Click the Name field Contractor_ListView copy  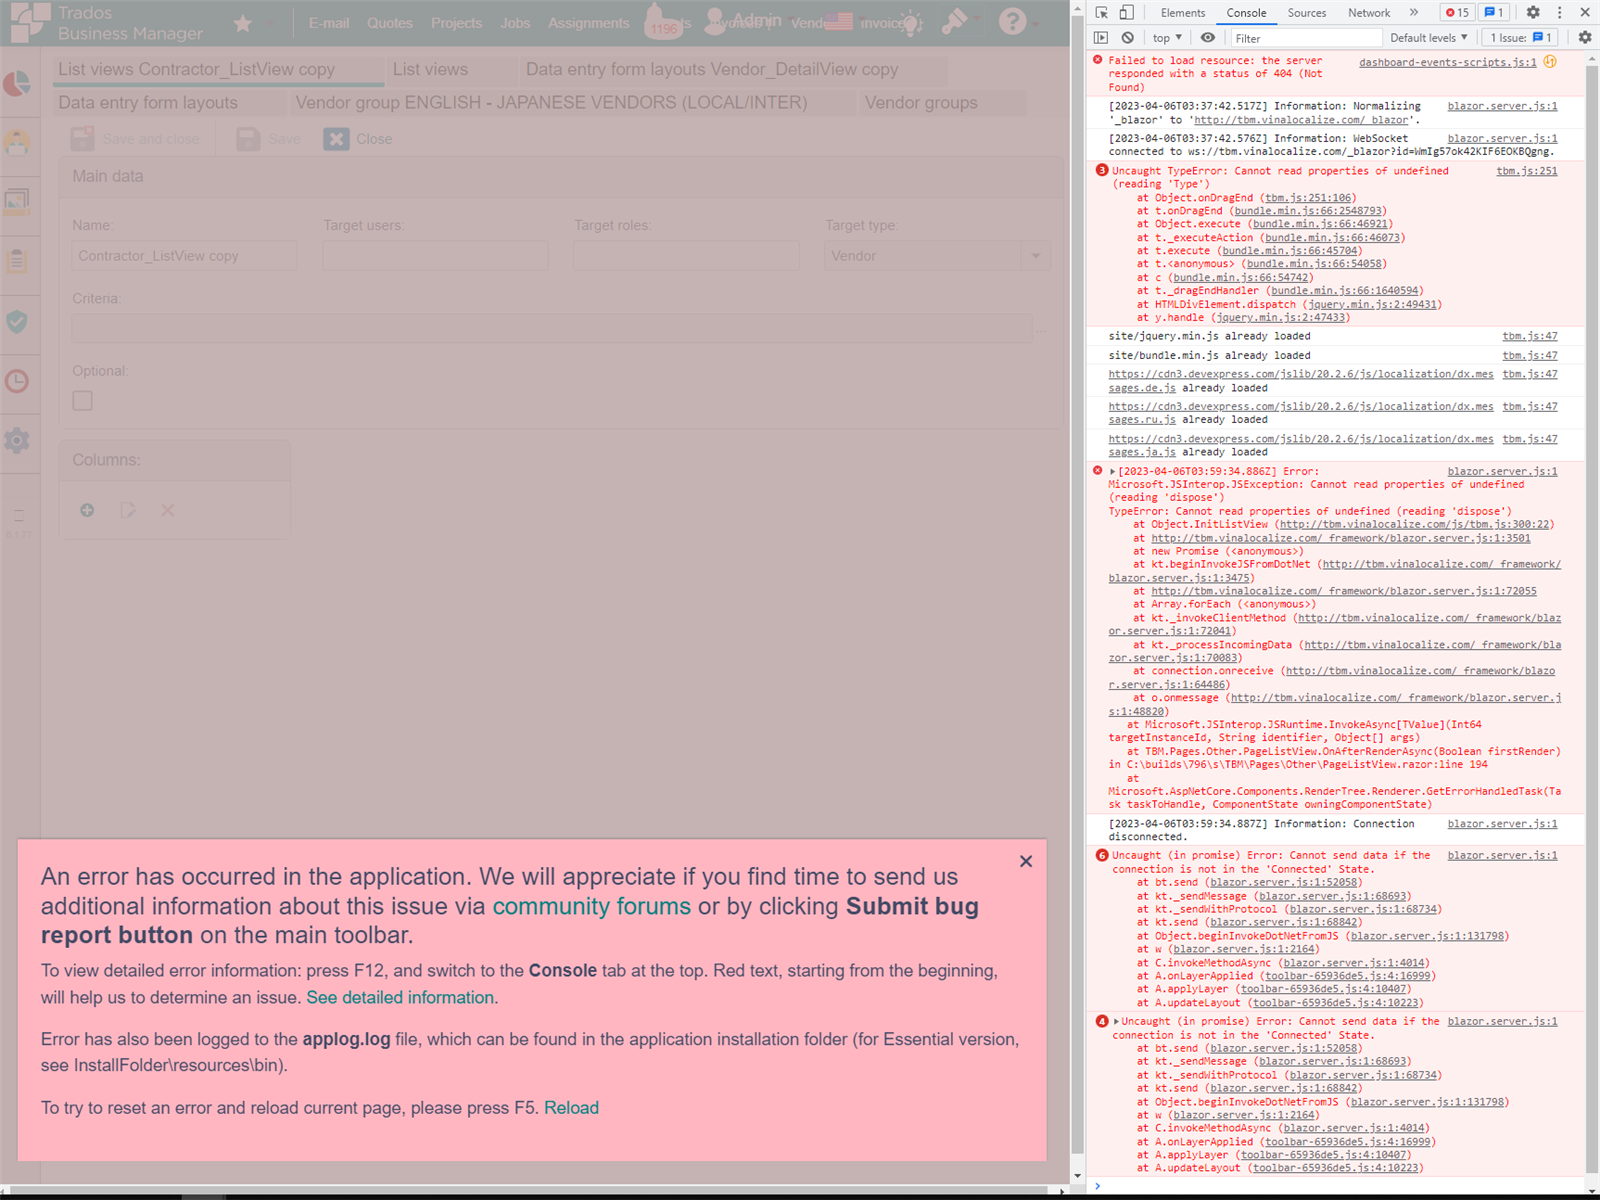click(185, 256)
